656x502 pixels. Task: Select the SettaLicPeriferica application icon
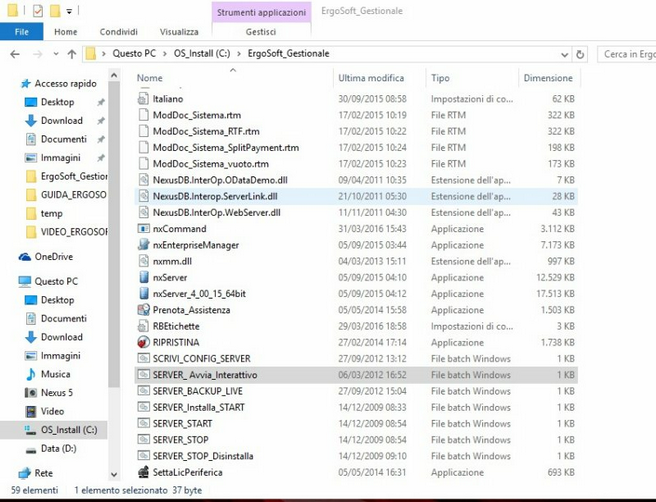click(x=143, y=472)
